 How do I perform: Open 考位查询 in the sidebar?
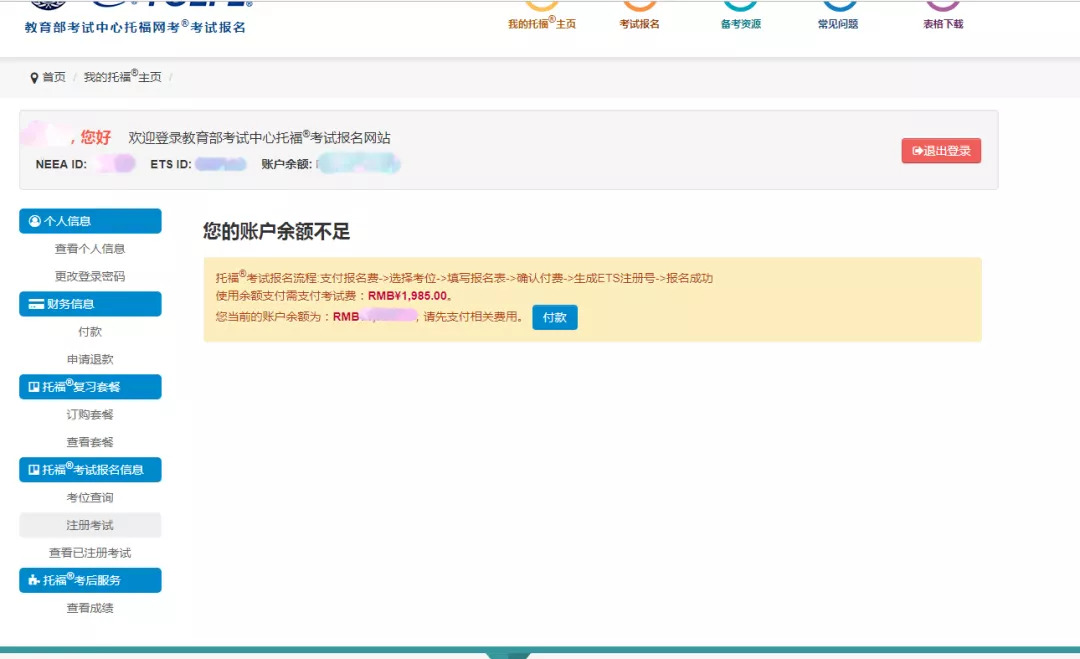[90, 497]
